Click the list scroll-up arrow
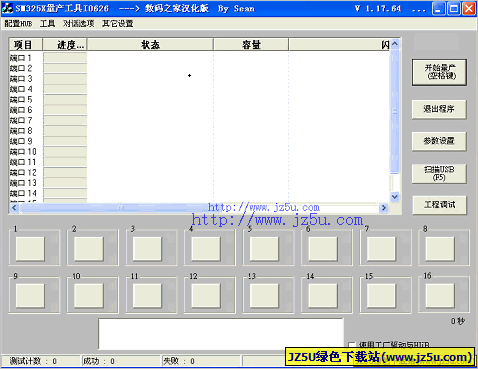 (395, 44)
